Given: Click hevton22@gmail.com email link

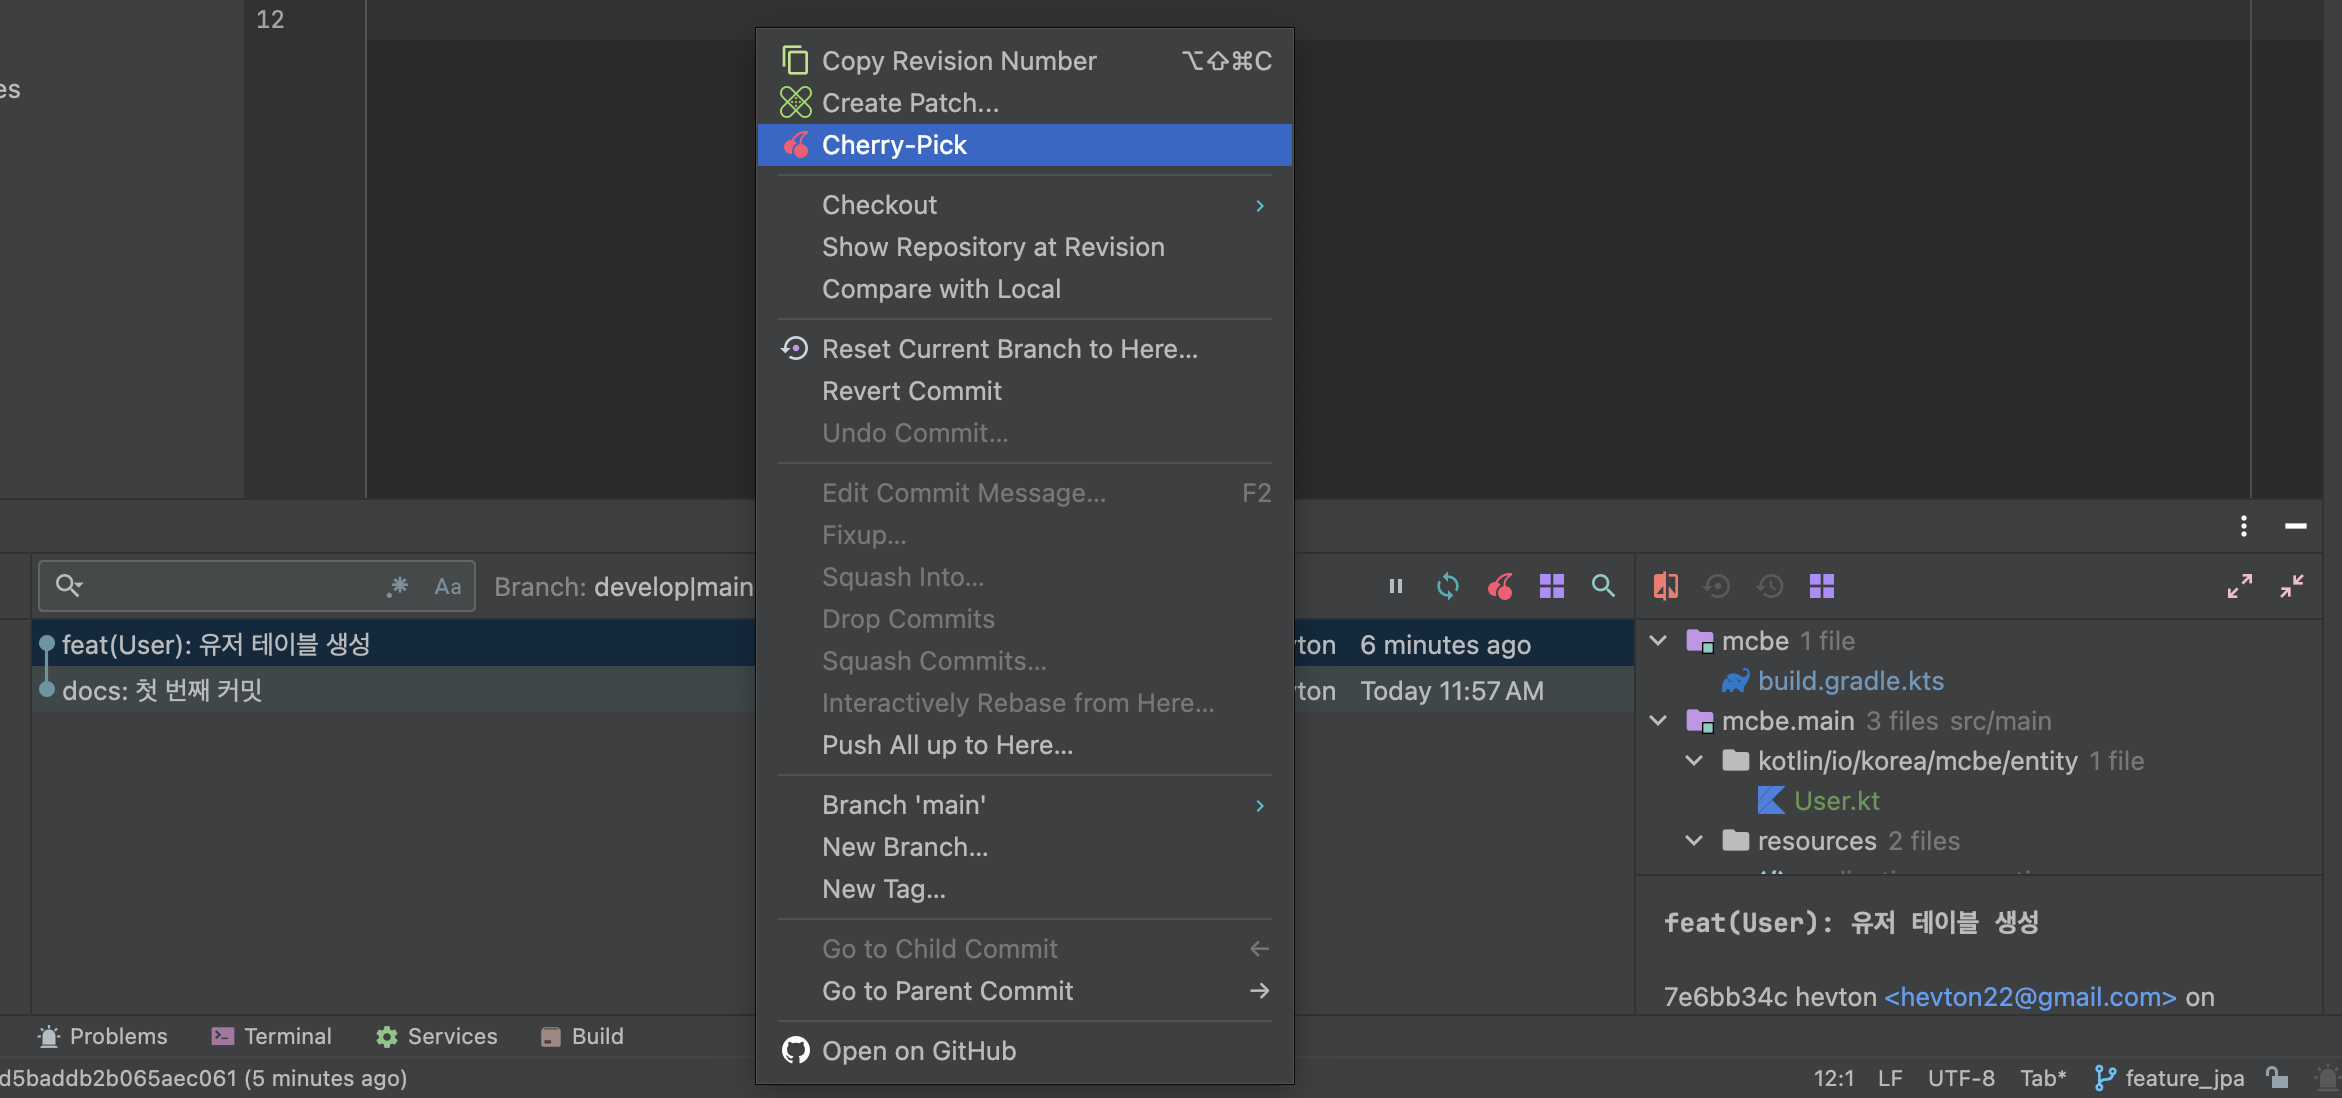Looking at the screenshot, I should pos(2029,997).
